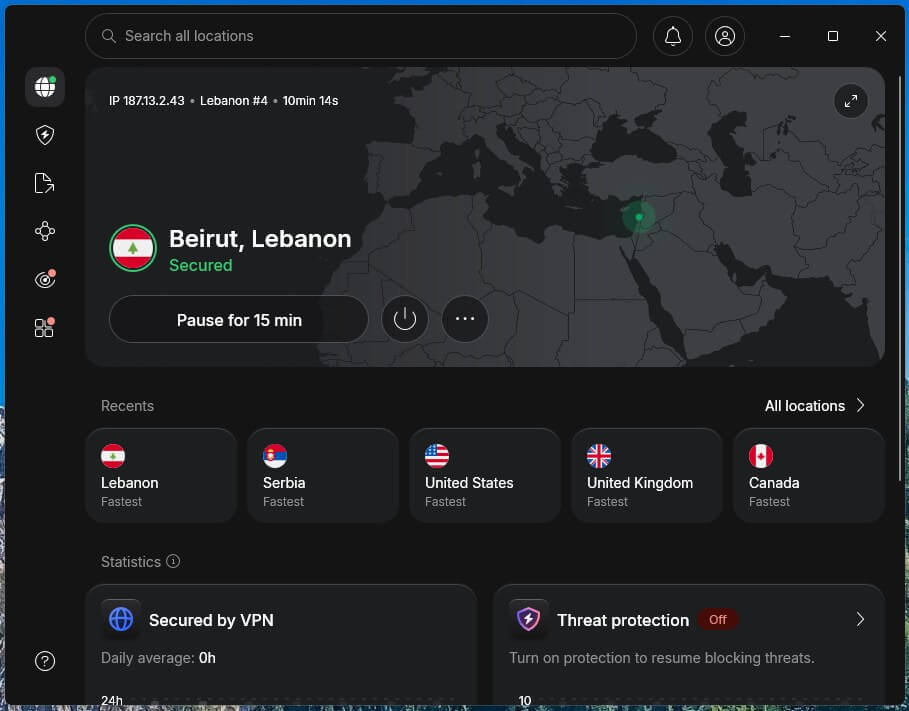
Task: Connect to Canada recent location
Action: point(809,476)
